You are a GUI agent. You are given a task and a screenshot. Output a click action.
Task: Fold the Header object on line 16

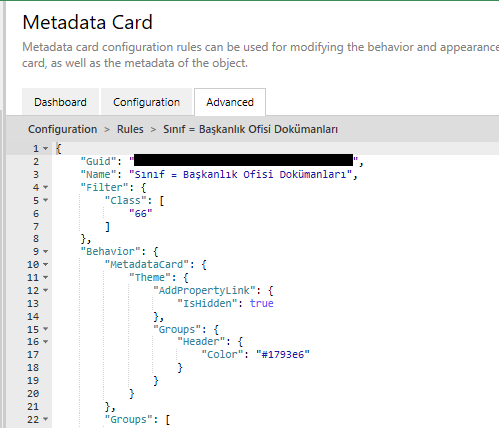point(46,342)
